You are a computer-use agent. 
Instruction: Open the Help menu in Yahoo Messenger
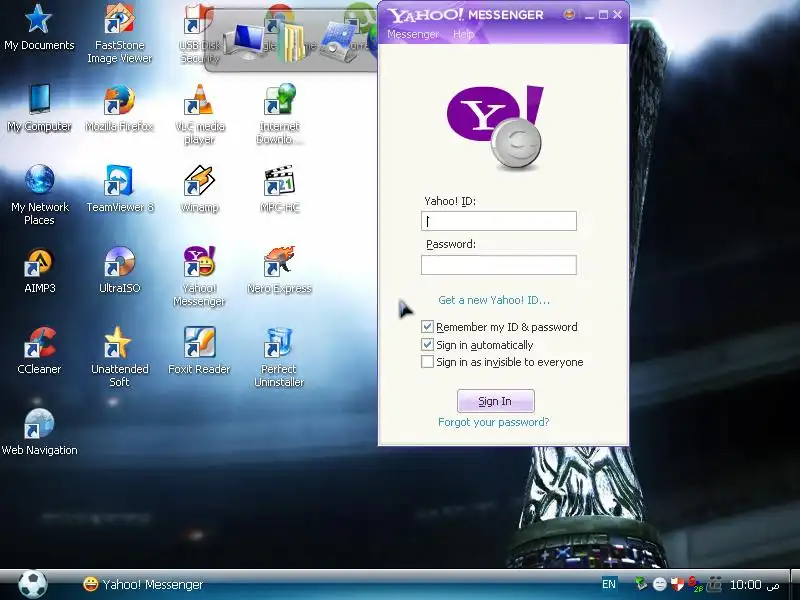pos(463,34)
